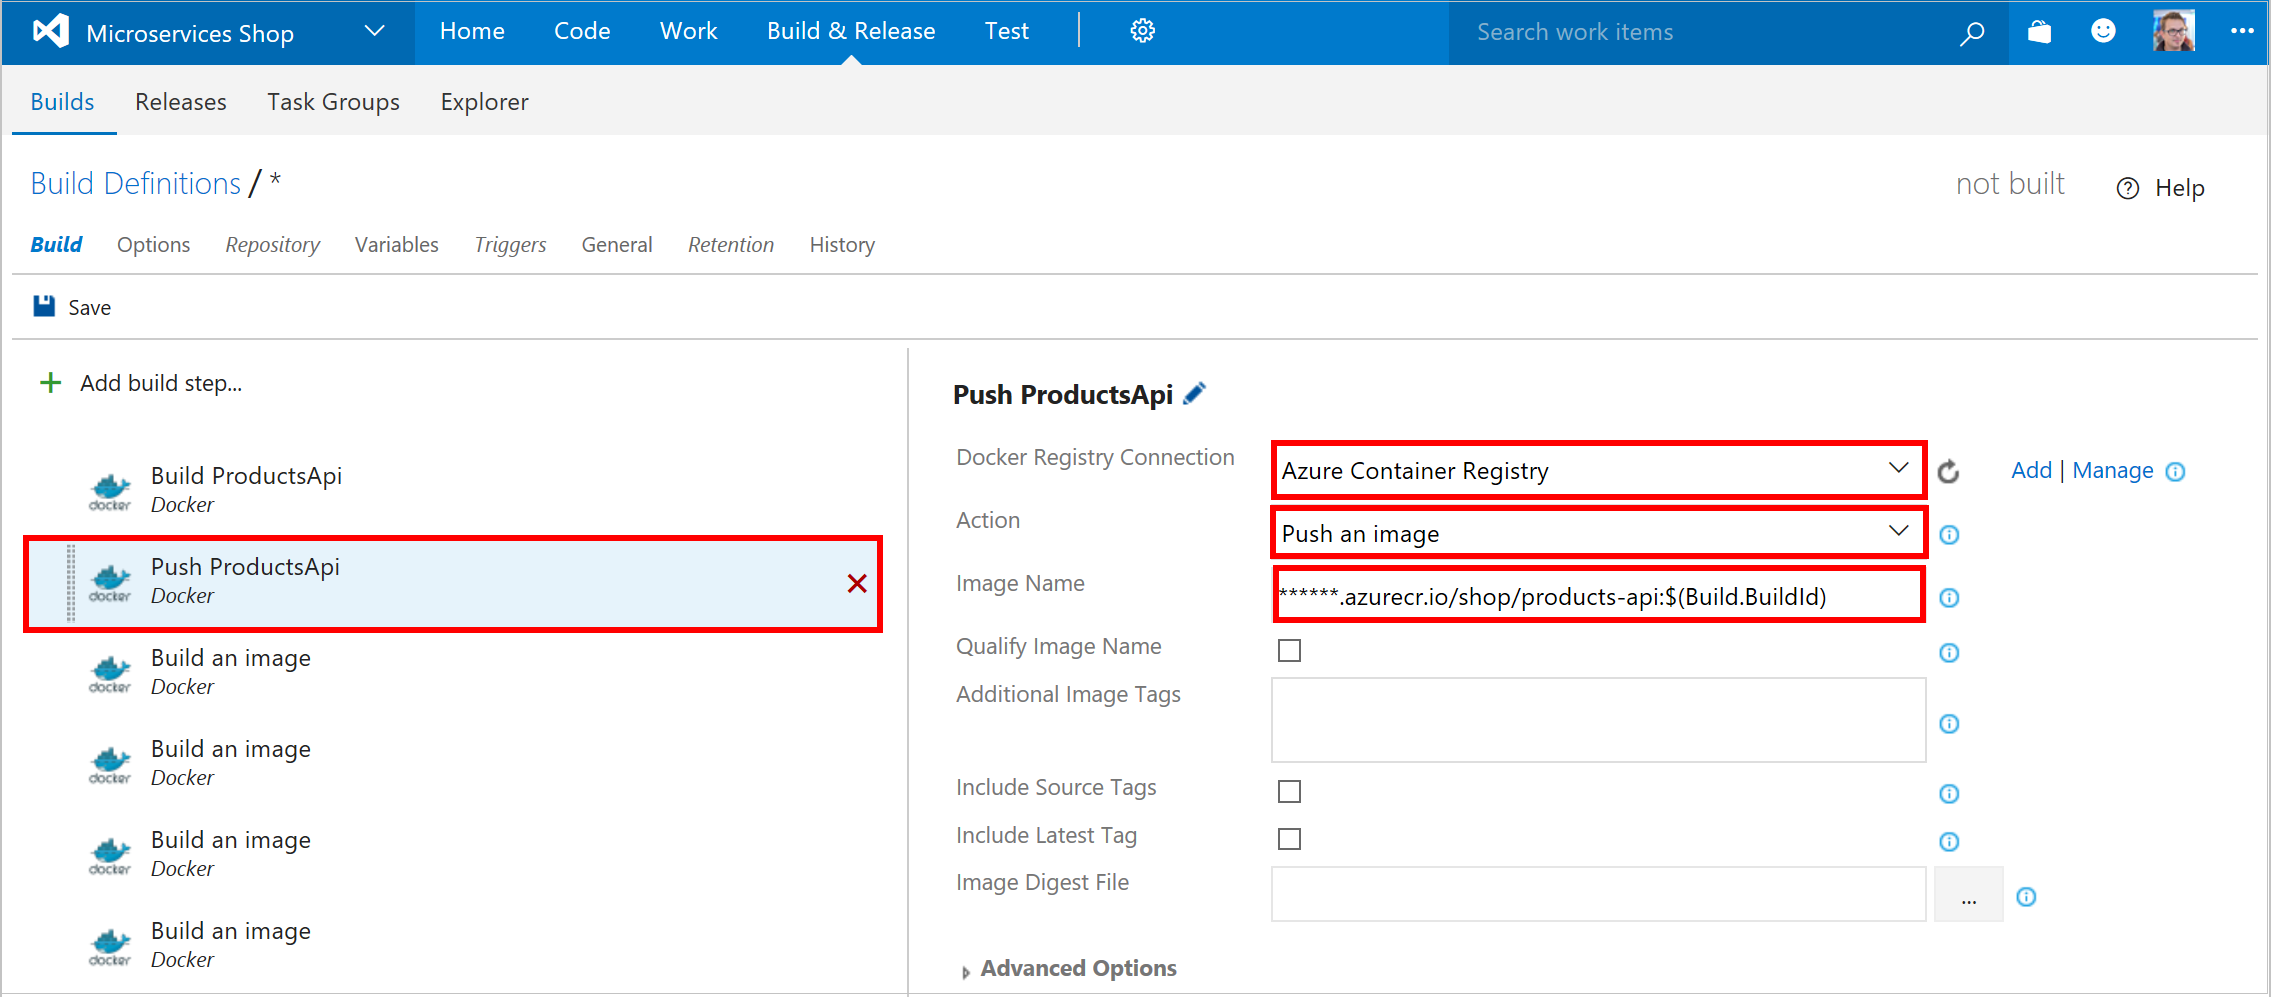Check Include Source Tags
Image resolution: width=2271 pixels, height=997 pixels.
[x=1289, y=790]
